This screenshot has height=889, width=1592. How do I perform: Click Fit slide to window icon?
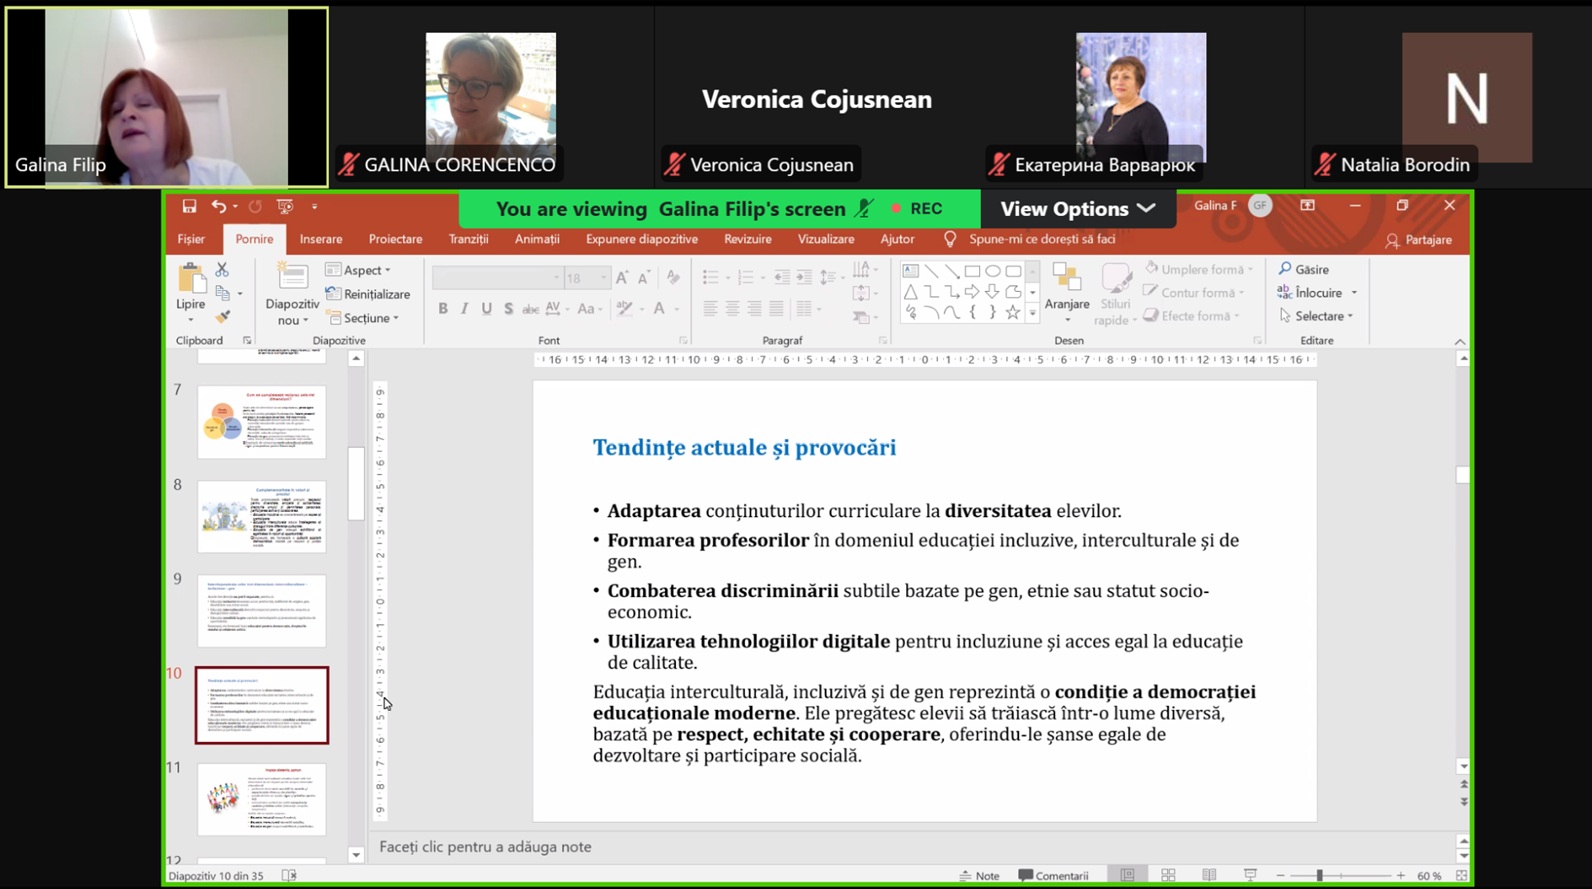1461,875
